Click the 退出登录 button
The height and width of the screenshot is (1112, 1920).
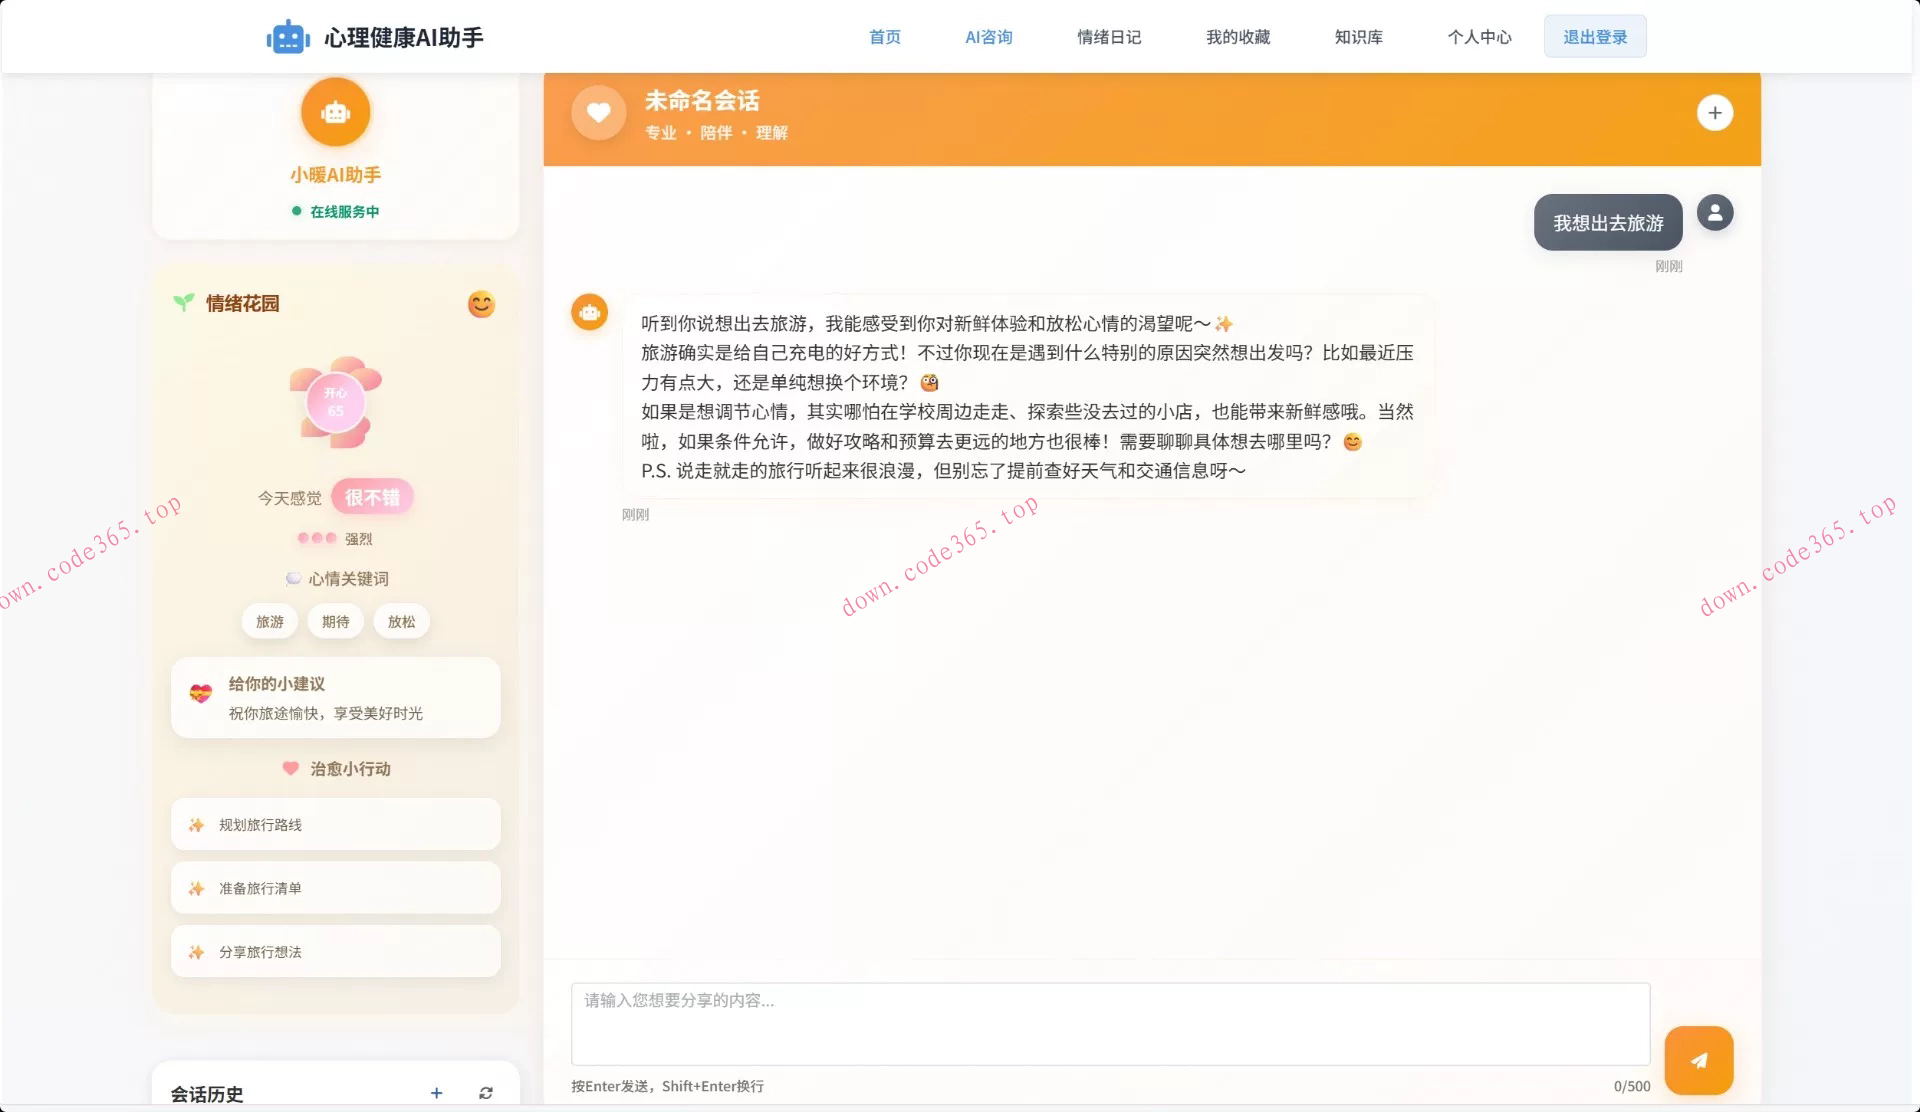tap(1594, 35)
